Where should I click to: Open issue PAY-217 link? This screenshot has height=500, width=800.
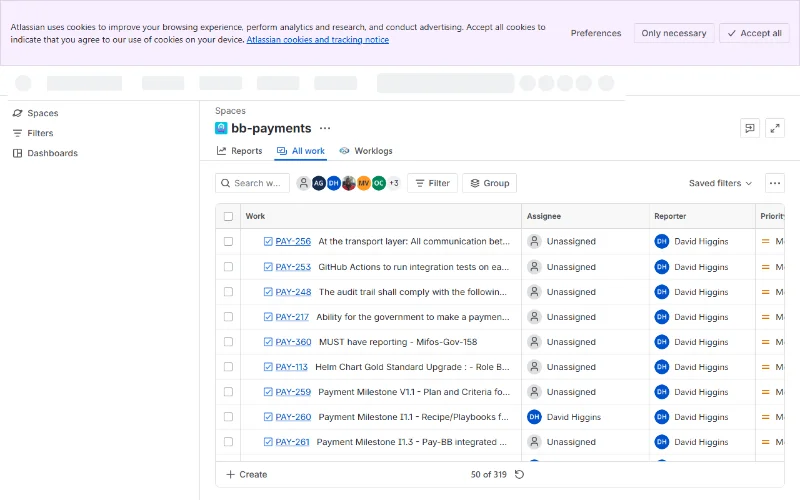click(292, 317)
